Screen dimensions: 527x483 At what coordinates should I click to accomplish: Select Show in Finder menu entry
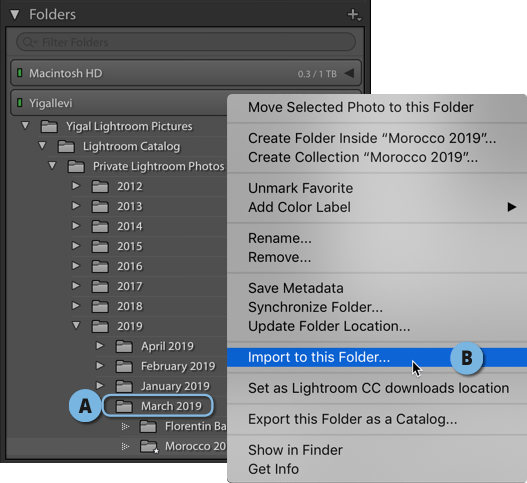point(295,450)
